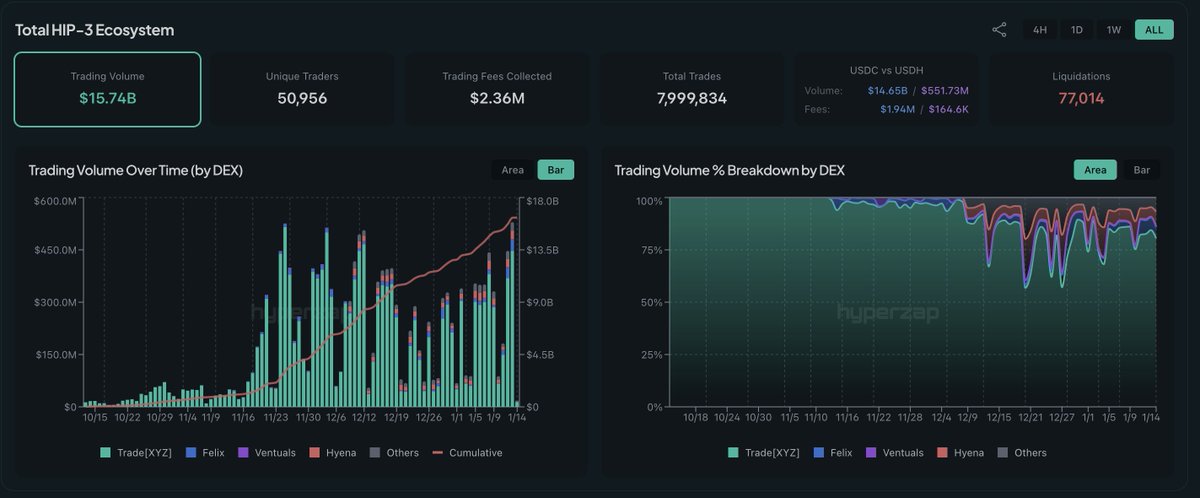Viewport: 1200px width, 498px height.
Task: Click the 50,956 unique traders value
Action: [302, 98]
